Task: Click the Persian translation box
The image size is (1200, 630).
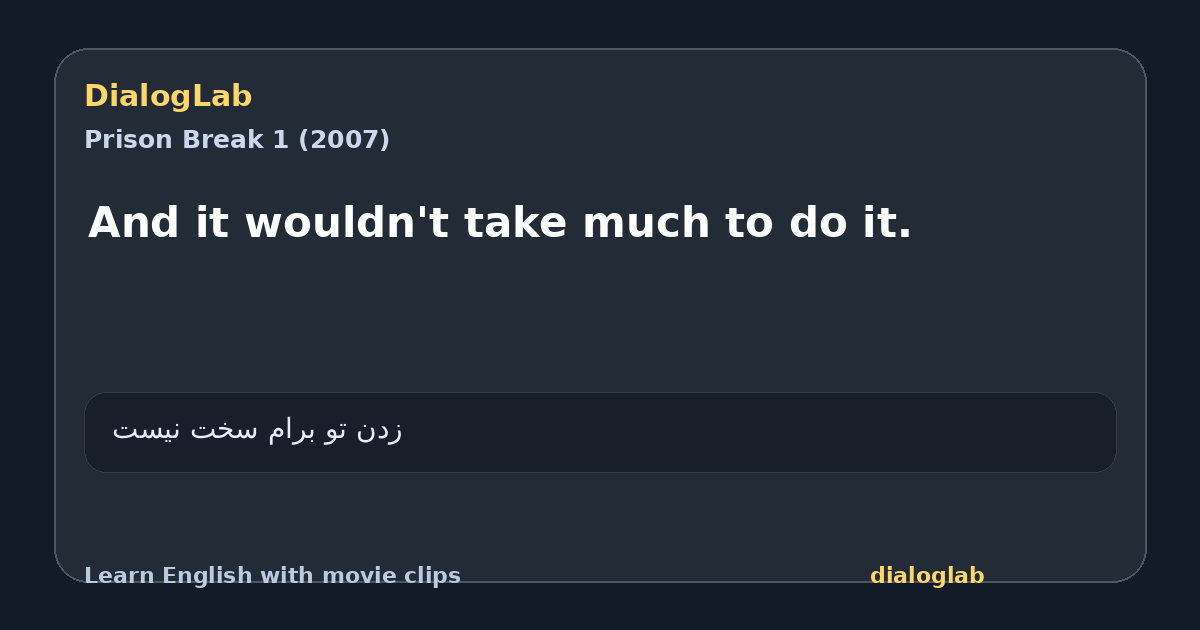Action: click(600, 432)
